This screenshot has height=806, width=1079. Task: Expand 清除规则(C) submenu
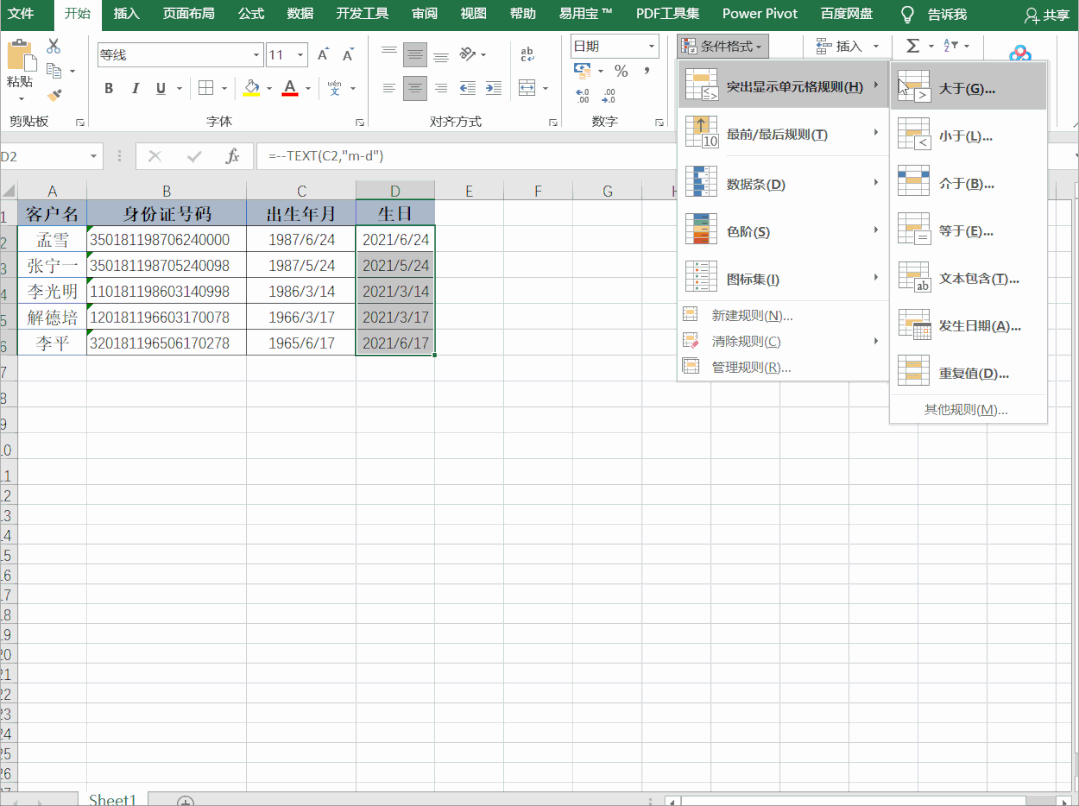[784, 341]
